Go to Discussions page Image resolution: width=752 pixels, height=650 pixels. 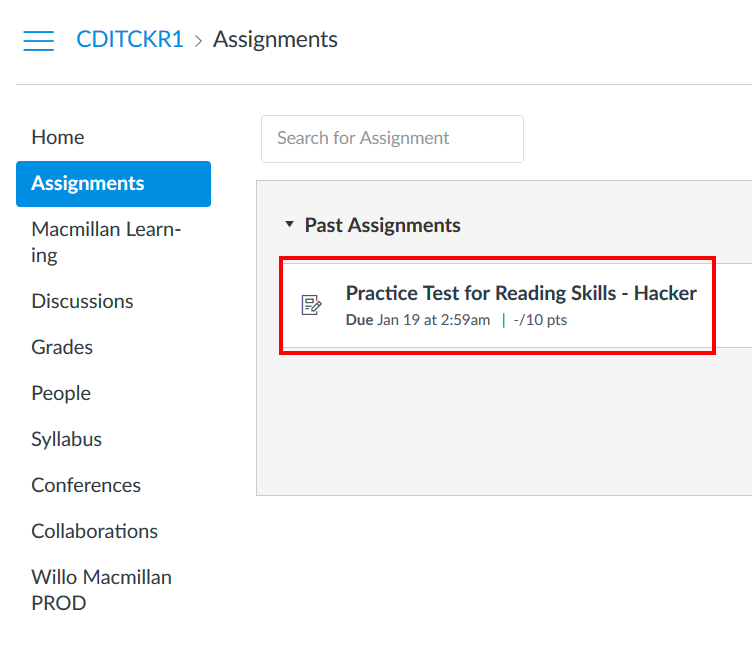click(x=82, y=301)
